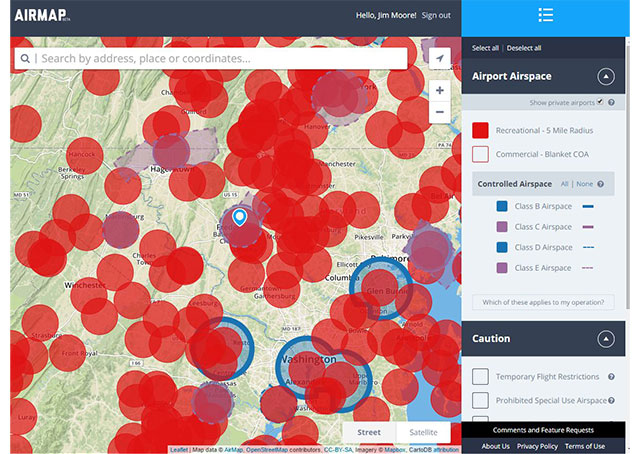
Task: Collapse the Caution section
Action: [606, 339]
